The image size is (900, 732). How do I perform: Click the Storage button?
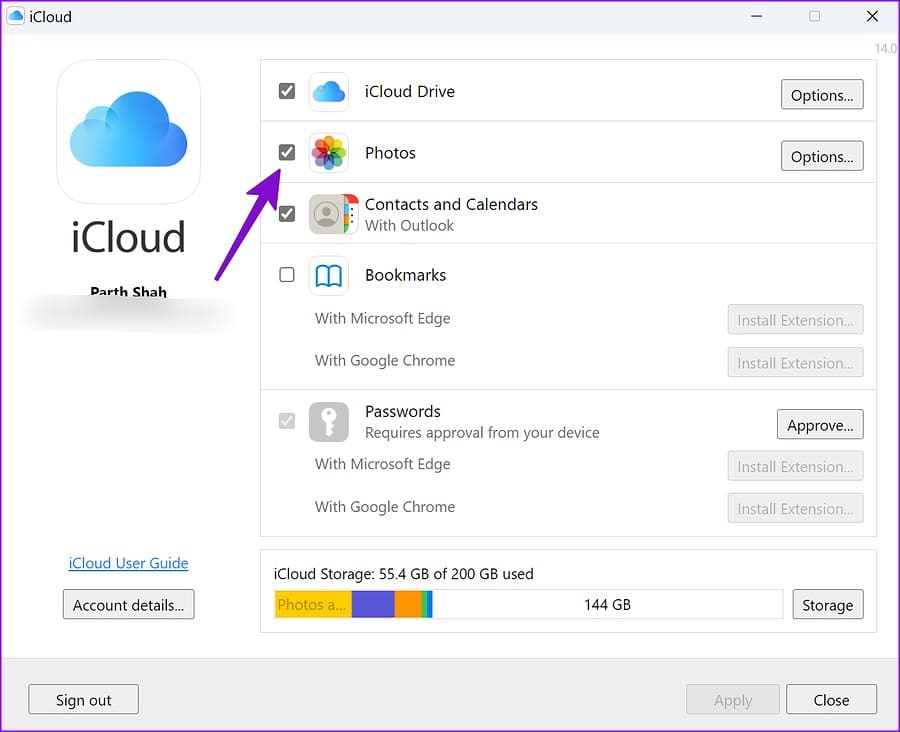tap(828, 605)
